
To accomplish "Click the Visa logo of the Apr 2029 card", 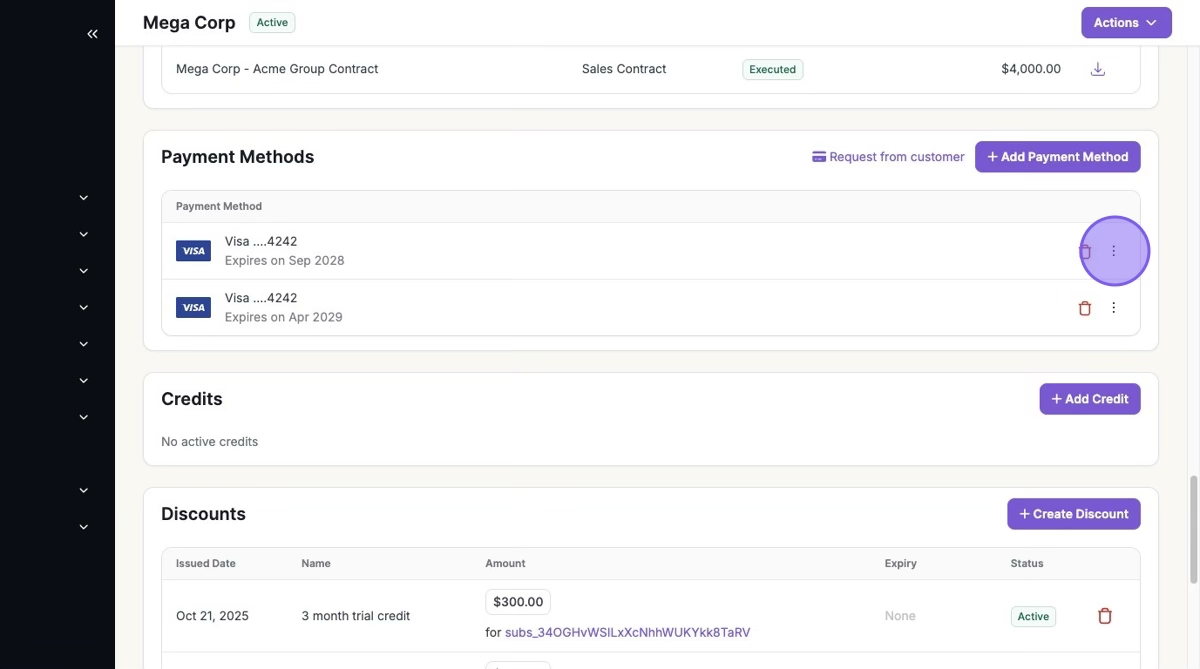I will click(x=193, y=308).
